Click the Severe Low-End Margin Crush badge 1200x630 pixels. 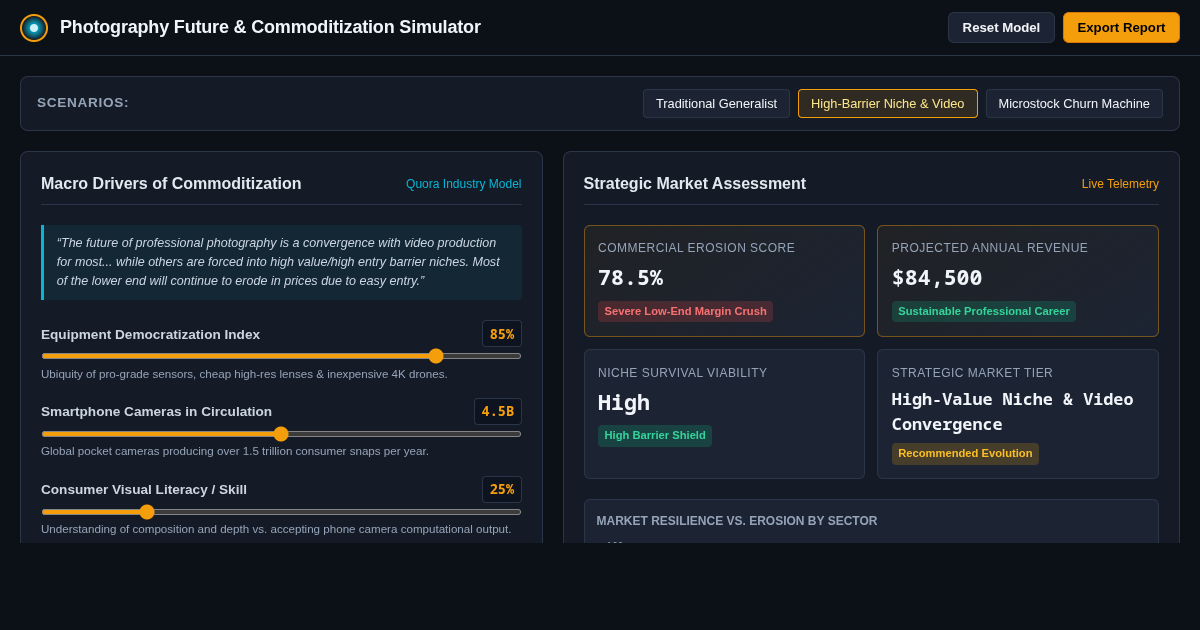685,311
